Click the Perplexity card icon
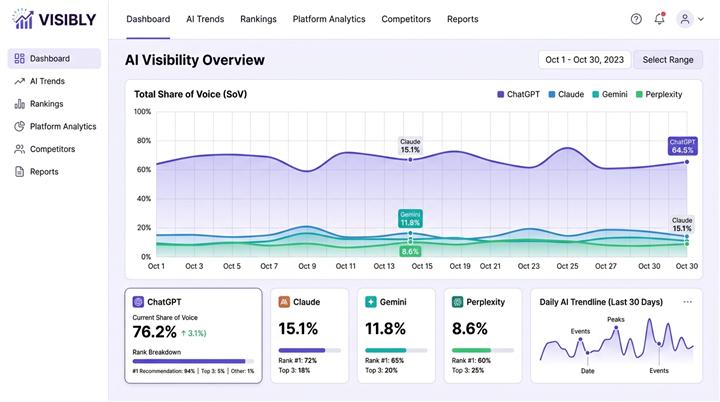This screenshot has height=402, width=720. pos(457,302)
